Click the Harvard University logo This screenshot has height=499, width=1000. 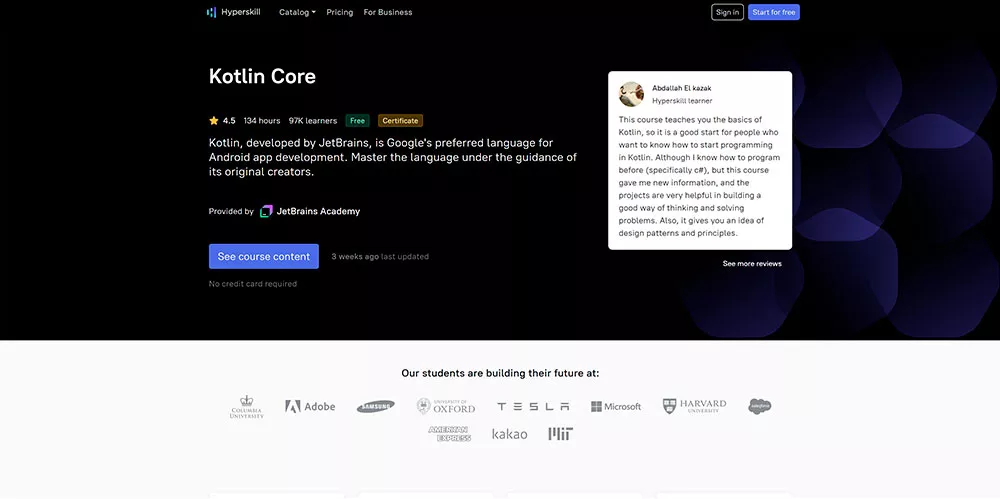695,406
